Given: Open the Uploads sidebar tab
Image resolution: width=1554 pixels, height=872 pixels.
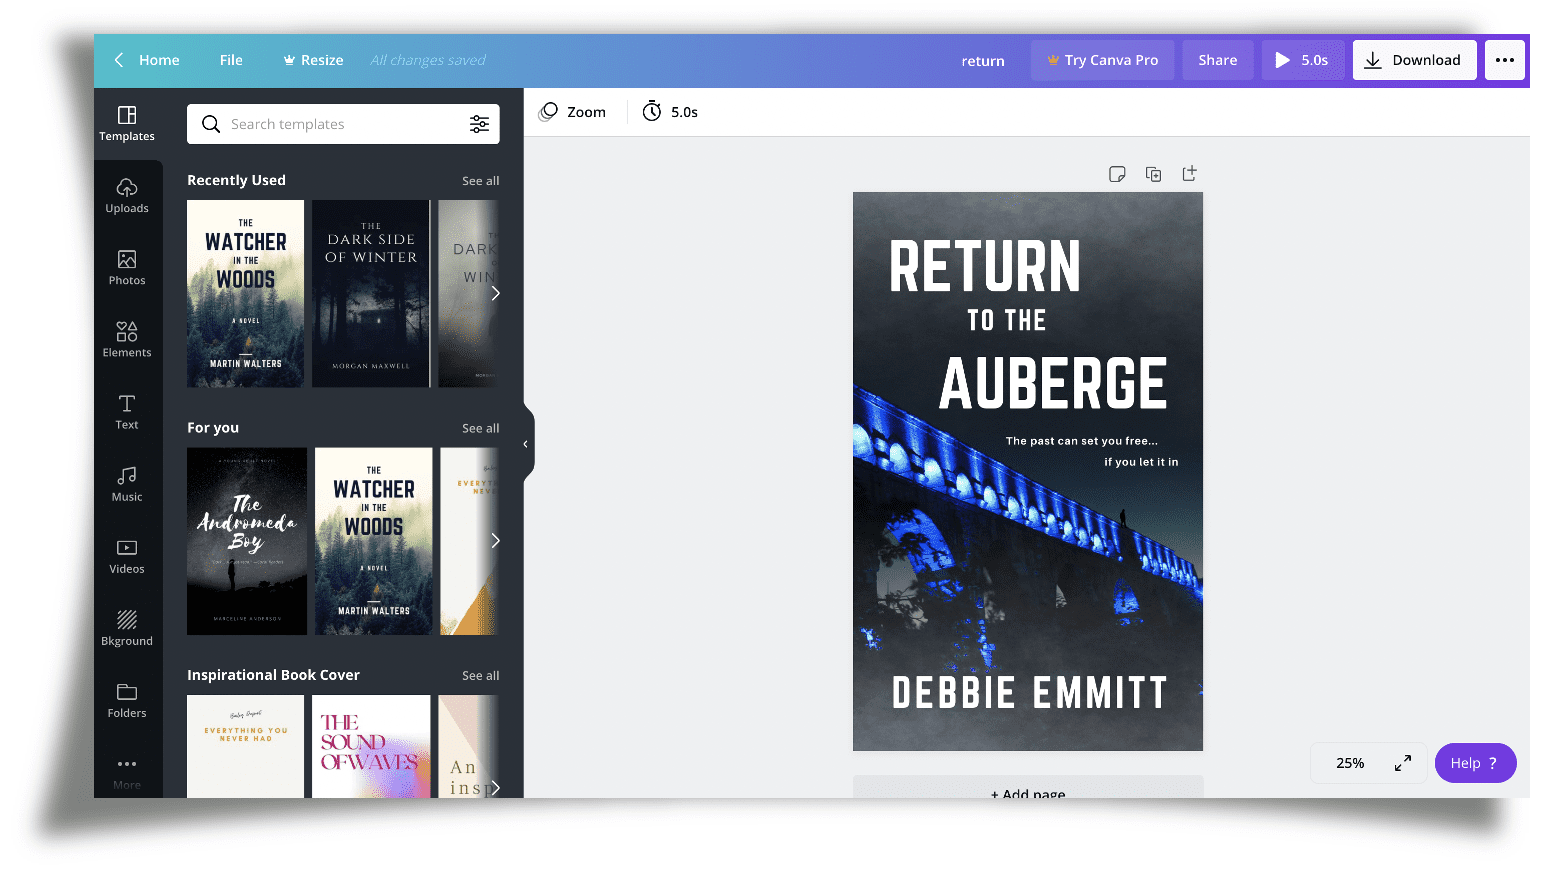Looking at the screenshot, I should click(127, 196).
